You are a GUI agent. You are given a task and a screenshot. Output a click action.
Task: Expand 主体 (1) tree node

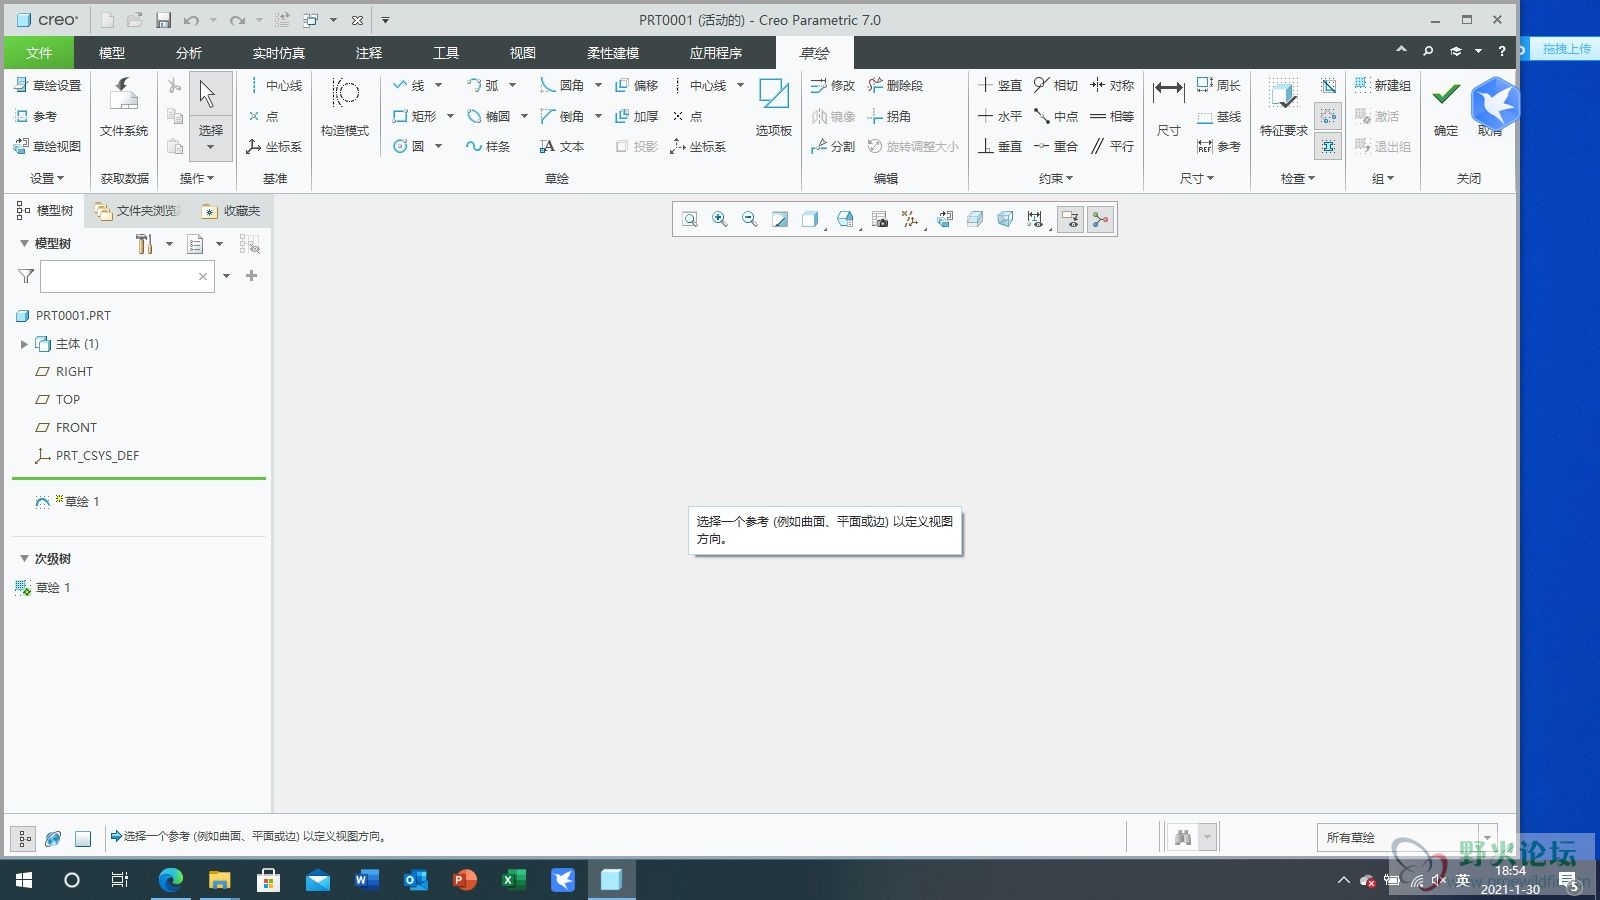[24, 344]
